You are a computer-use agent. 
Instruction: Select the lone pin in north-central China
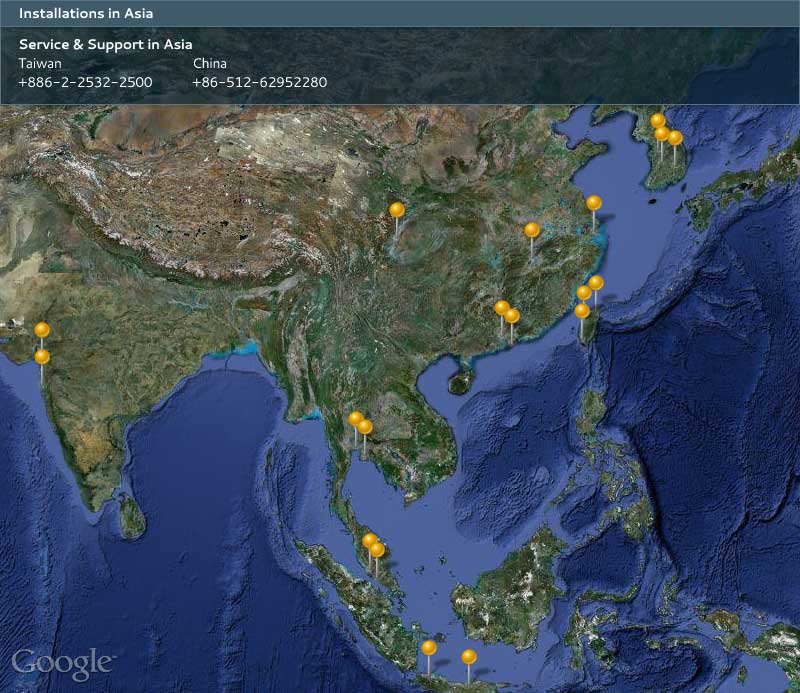397,210
